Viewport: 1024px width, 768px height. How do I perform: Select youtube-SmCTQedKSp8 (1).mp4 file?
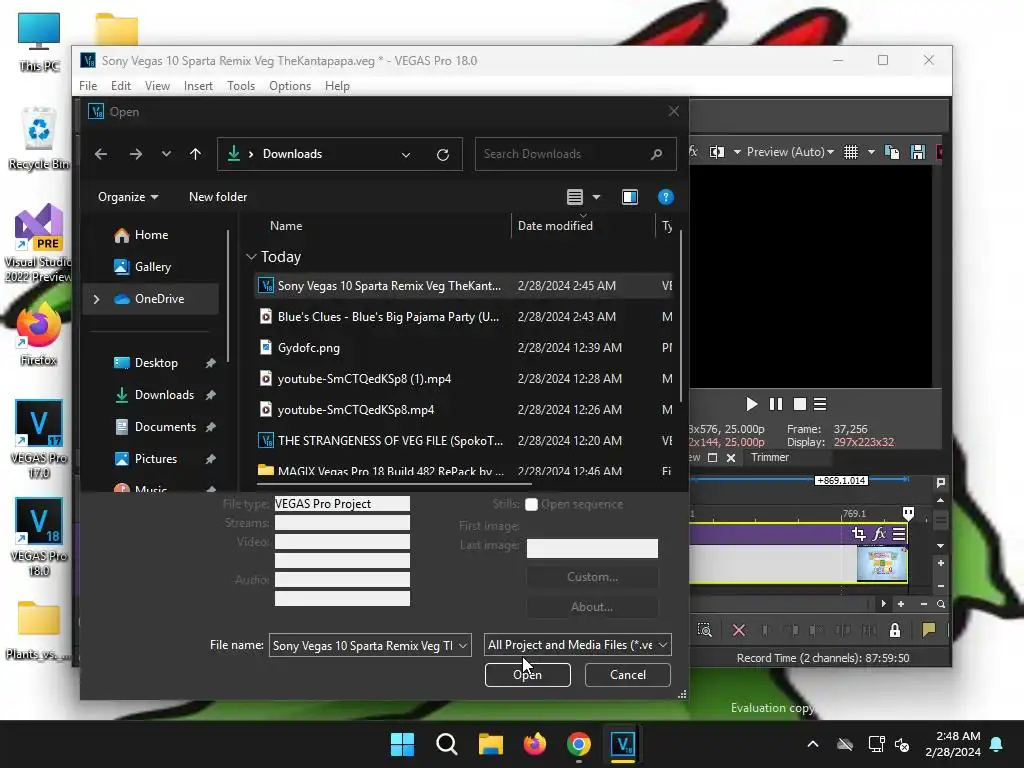point(462,379)
